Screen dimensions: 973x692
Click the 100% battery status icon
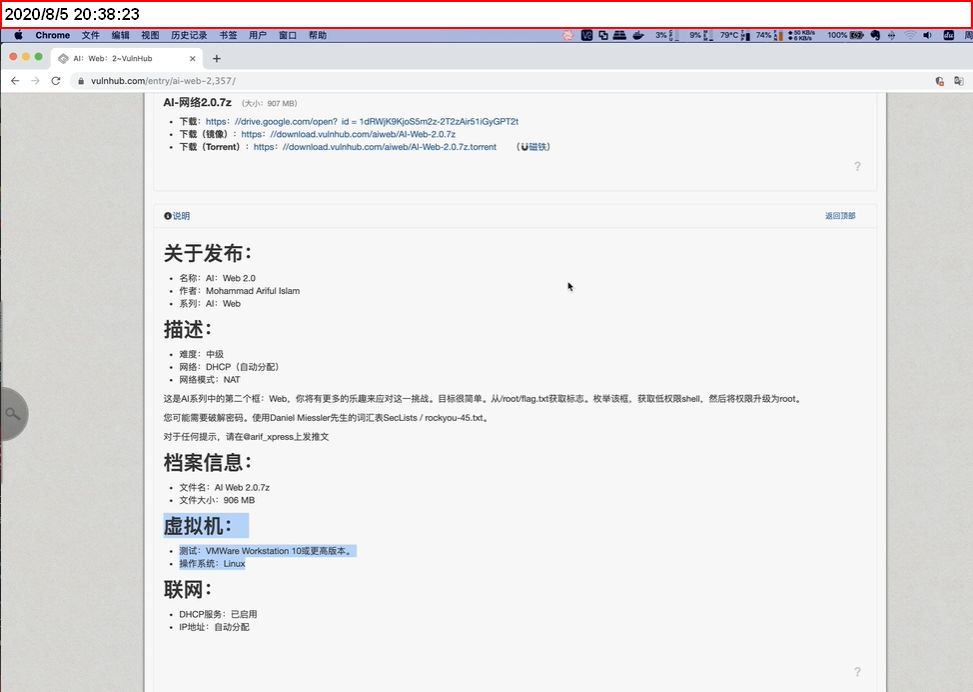pyautogui.click(x=845, y=35)
